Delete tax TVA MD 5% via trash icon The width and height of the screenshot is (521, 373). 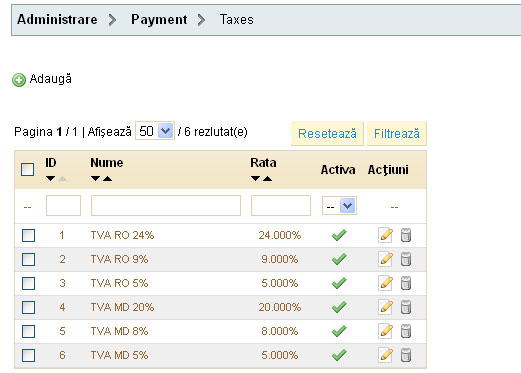[x=406, y=355]
